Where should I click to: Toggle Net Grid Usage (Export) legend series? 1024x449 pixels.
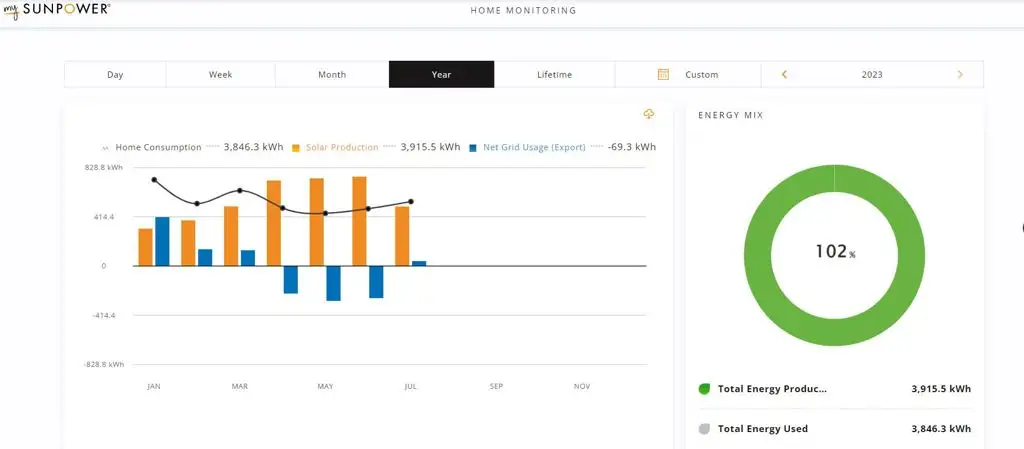(534, 147)
